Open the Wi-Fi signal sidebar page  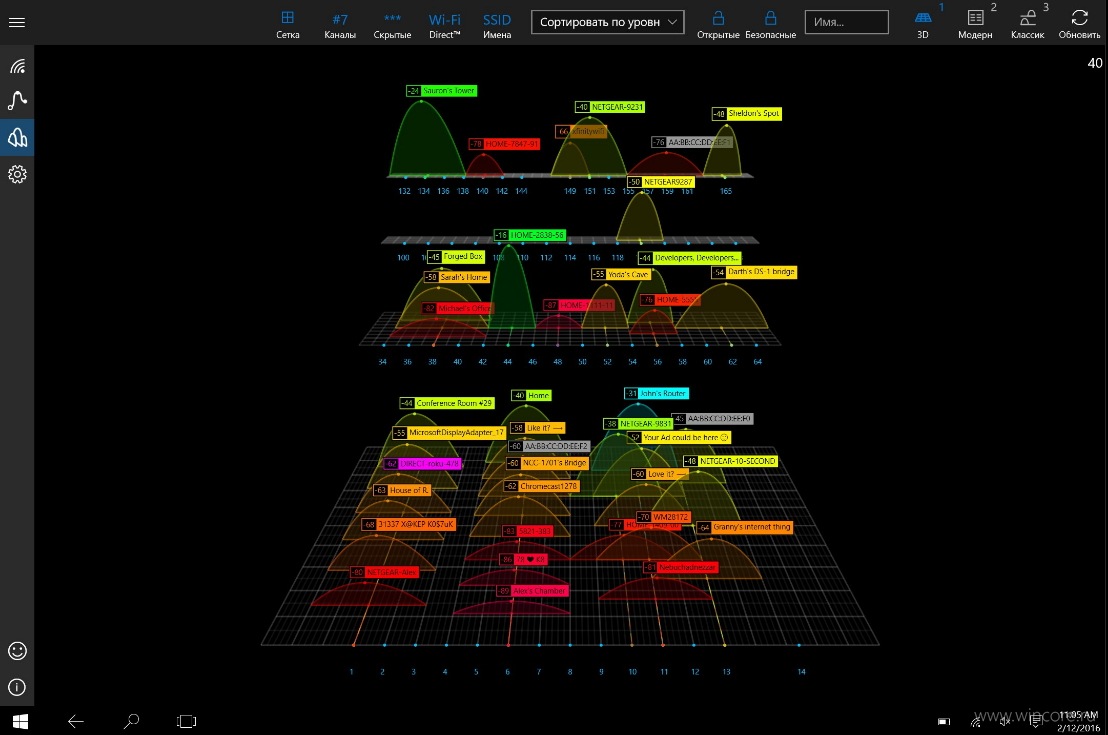17,66
